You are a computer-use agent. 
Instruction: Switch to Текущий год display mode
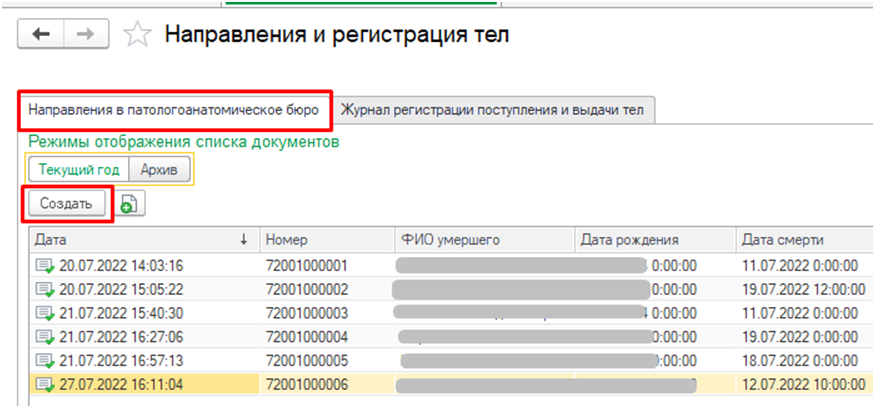pyautogui.click(x=79, y=170)
